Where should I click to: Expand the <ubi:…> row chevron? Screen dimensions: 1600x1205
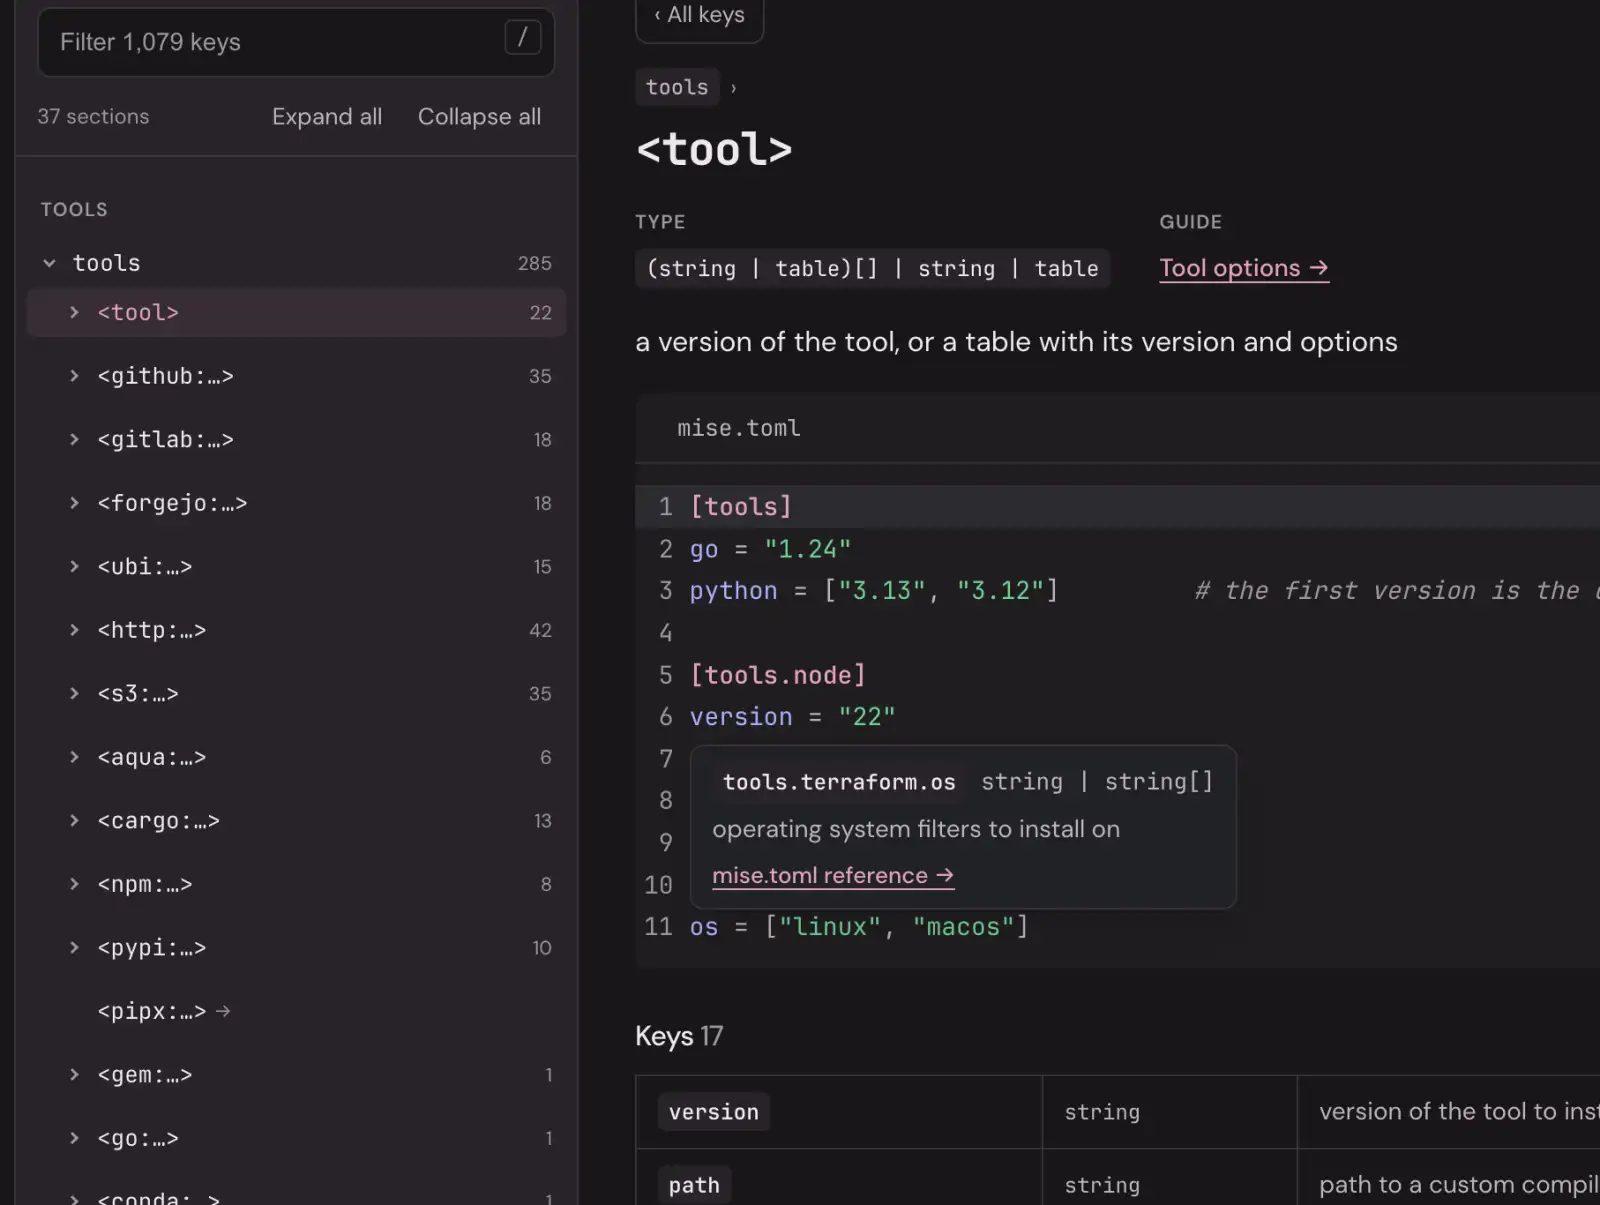pos(74,567)
